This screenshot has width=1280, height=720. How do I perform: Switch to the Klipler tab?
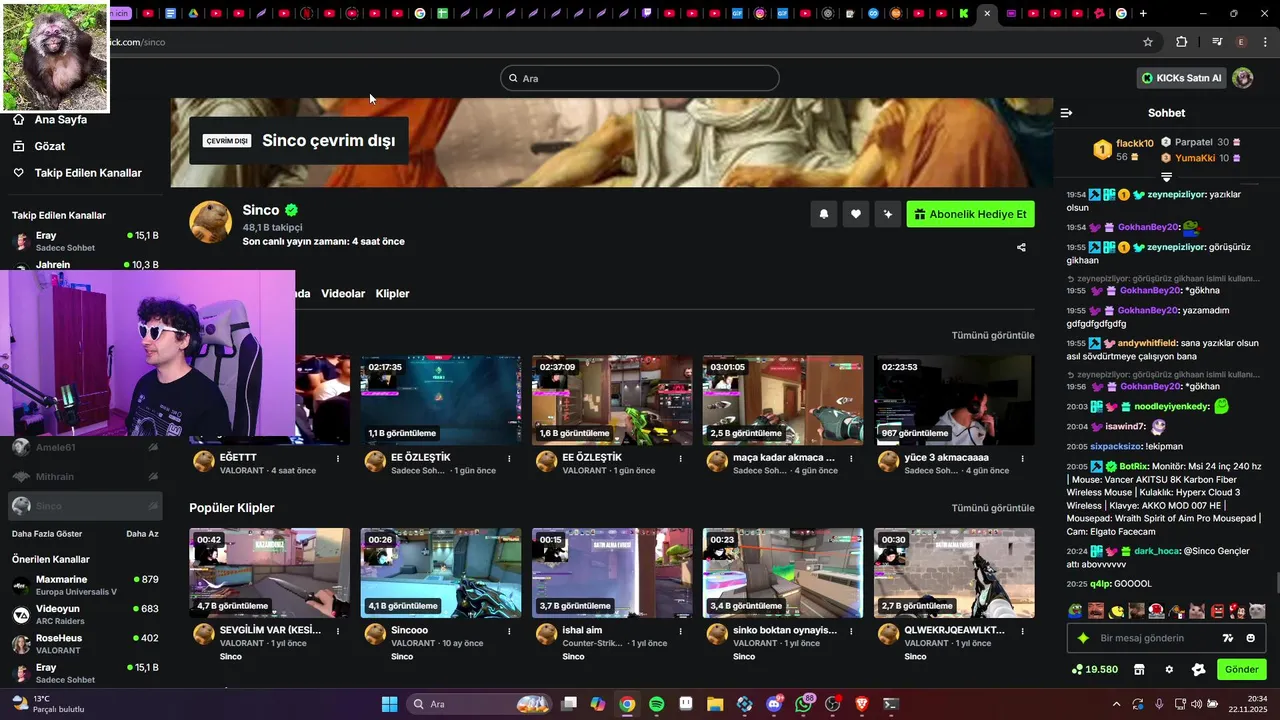392,293
